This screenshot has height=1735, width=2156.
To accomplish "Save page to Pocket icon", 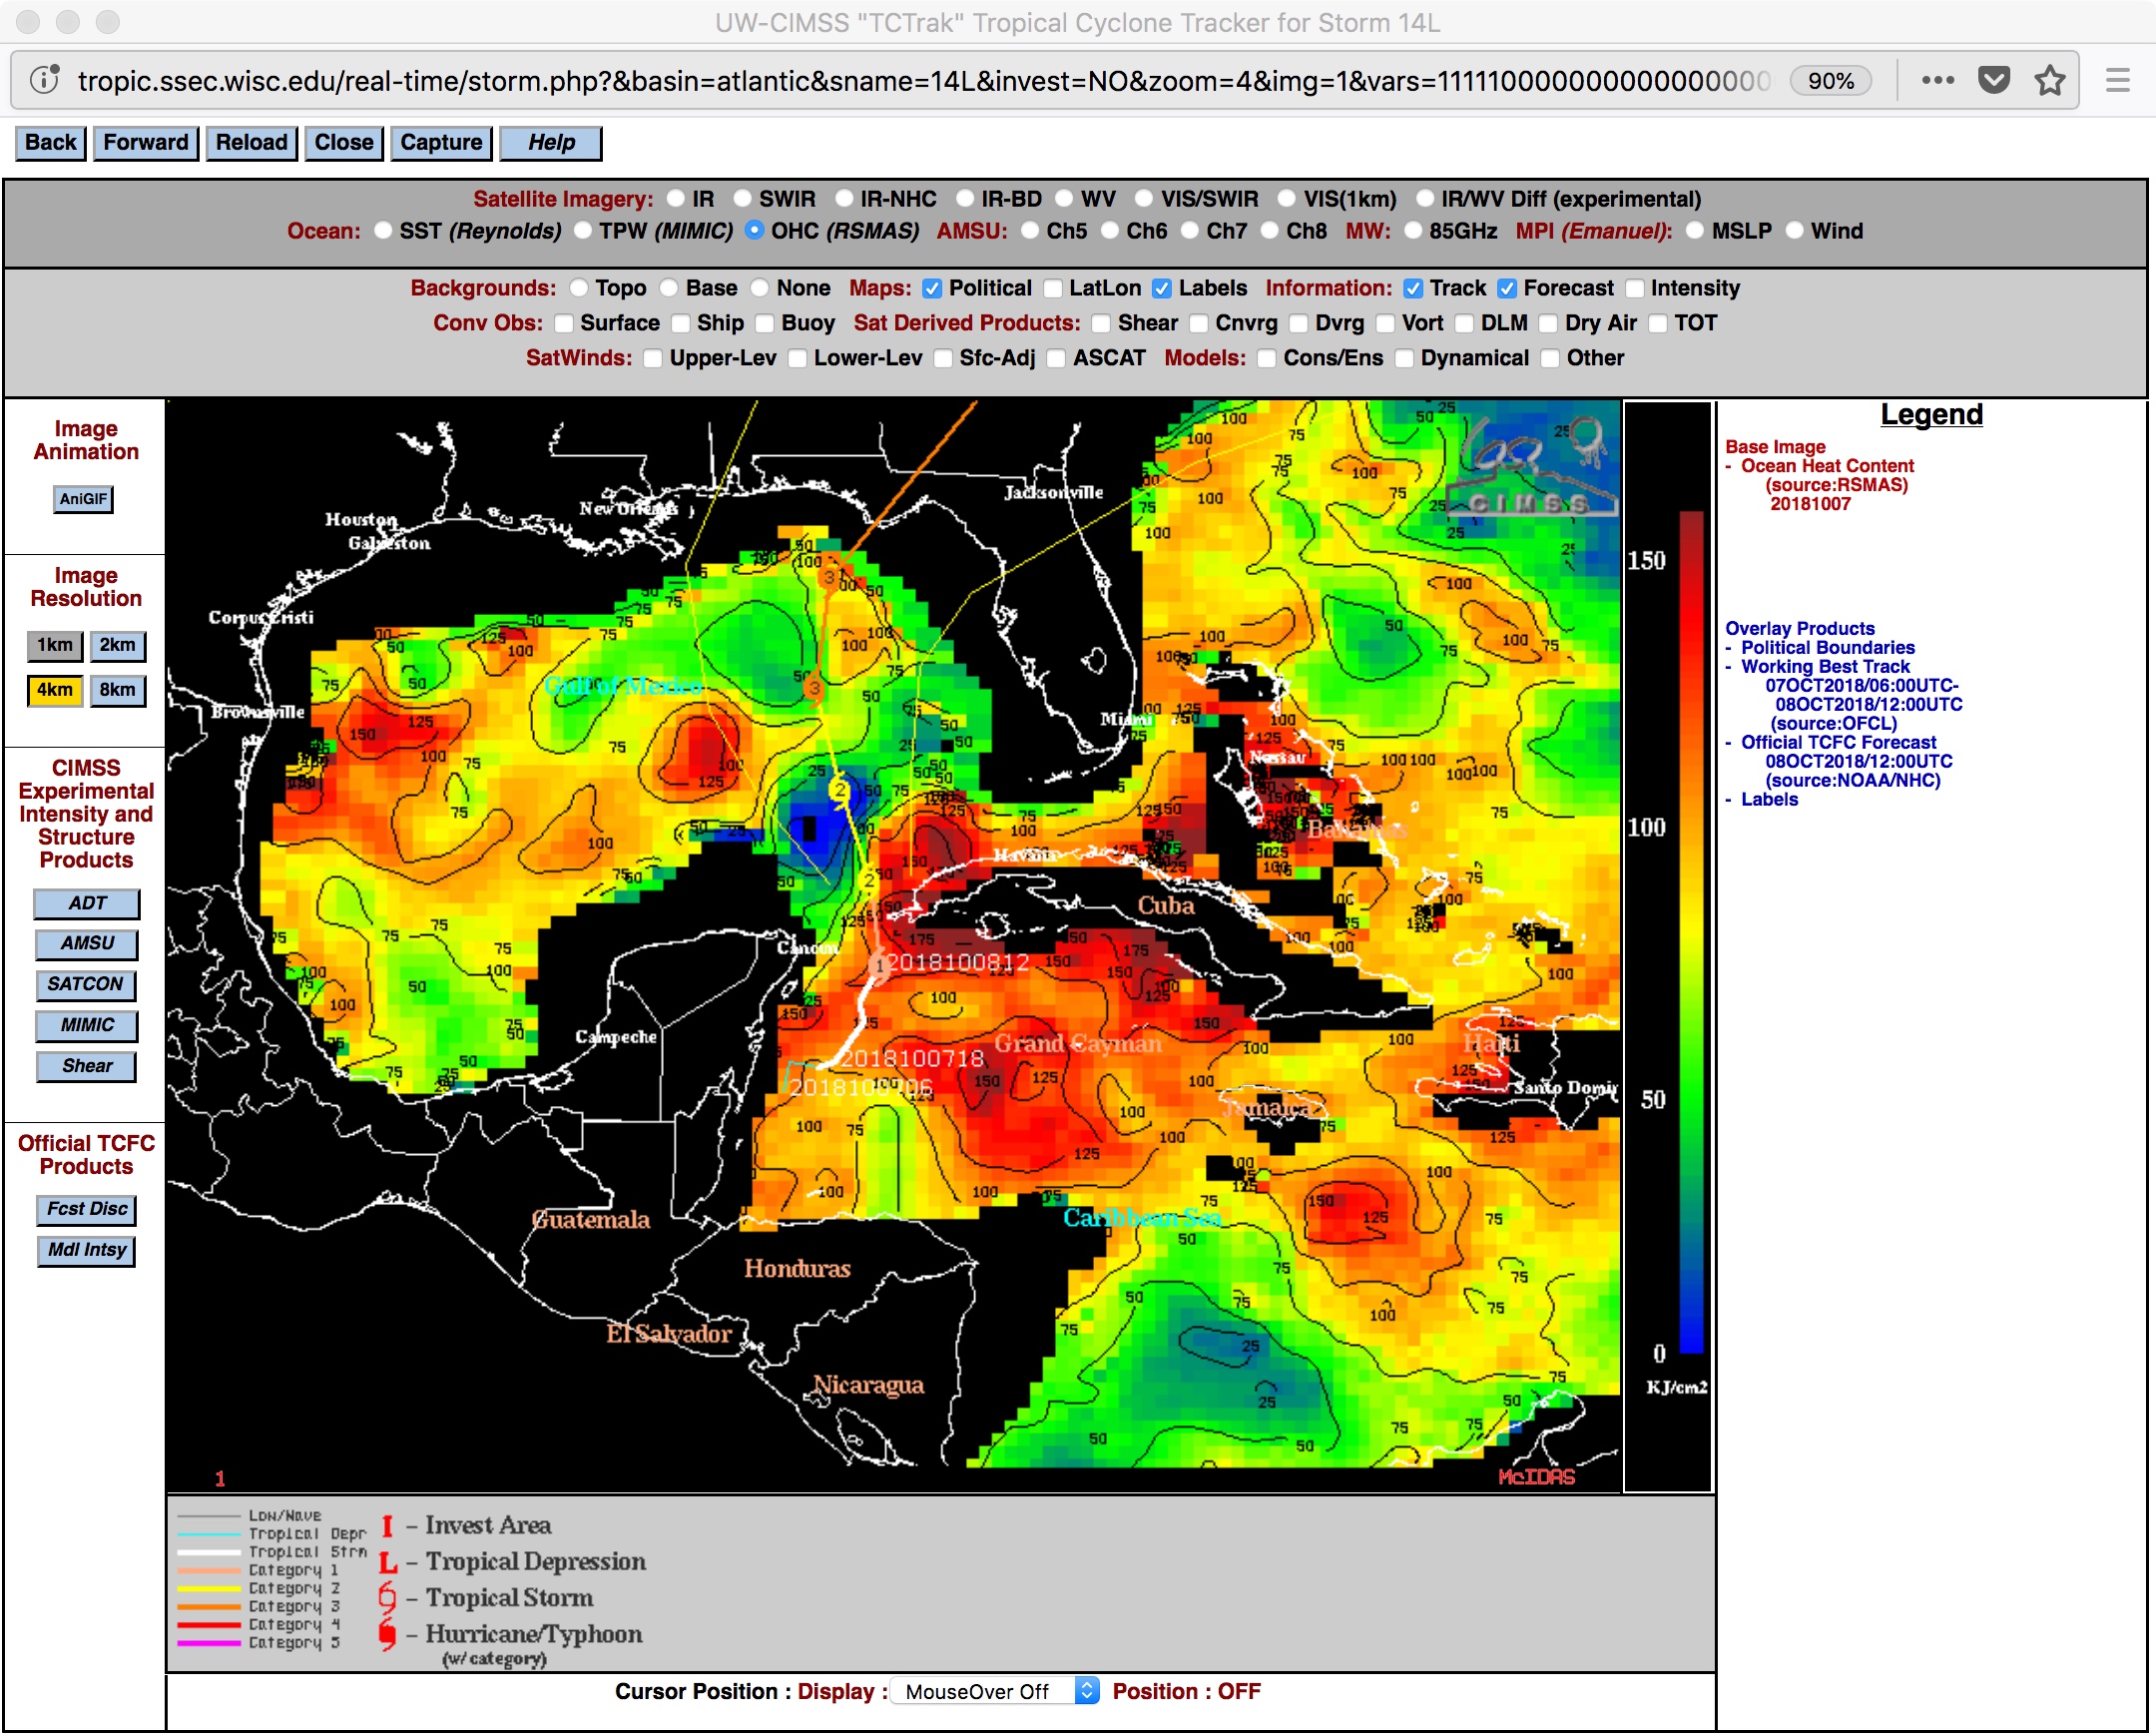I will (x=1994, y=80).
